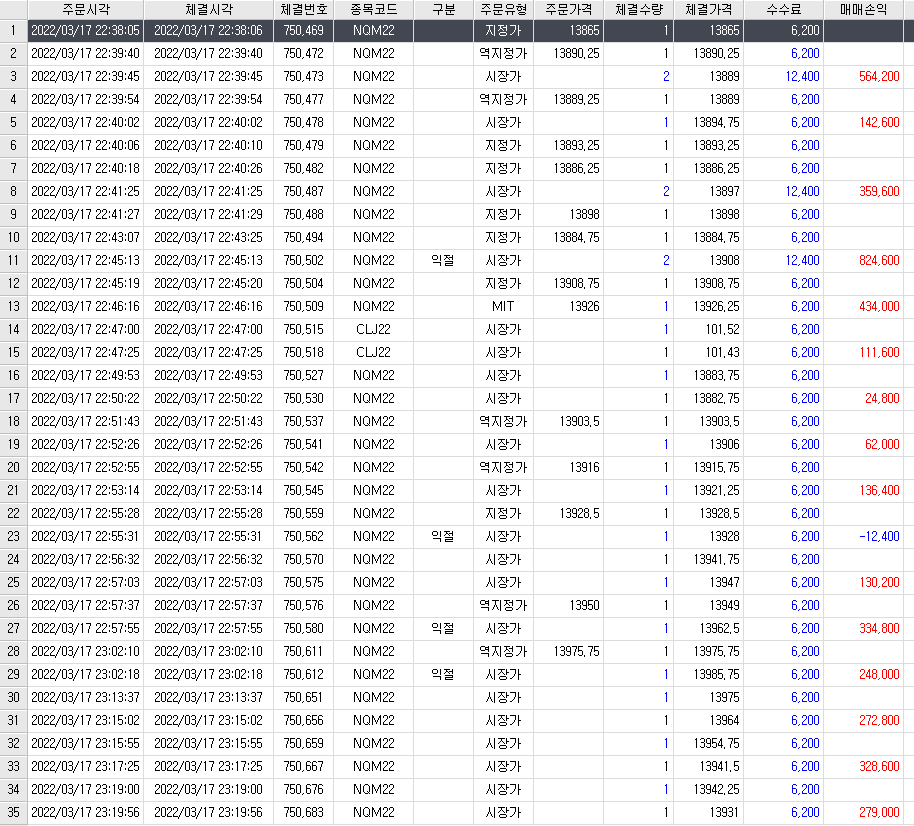Click order price 13865 in row 1

tap(584, 30)
